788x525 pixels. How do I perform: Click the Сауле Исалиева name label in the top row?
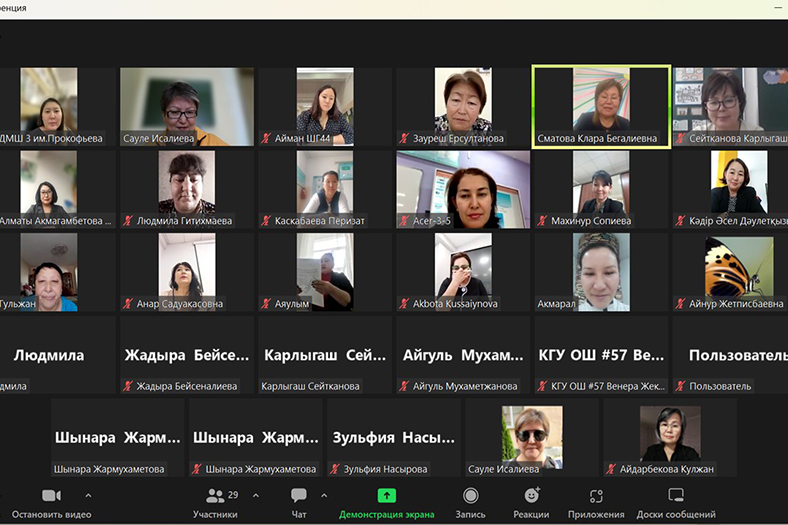[157, 139]
